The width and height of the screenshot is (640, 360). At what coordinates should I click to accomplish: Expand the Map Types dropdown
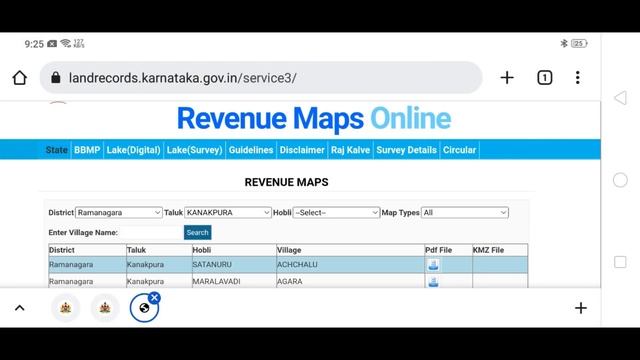[465, 213]
